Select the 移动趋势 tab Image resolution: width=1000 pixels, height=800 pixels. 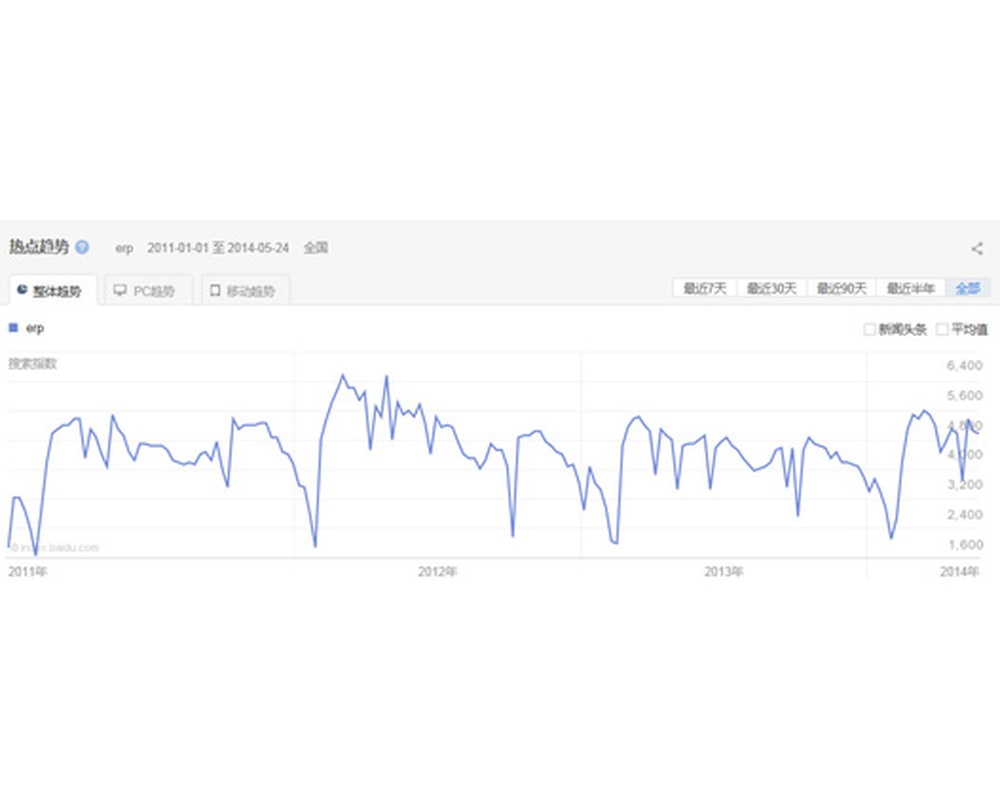pos(246,291)
